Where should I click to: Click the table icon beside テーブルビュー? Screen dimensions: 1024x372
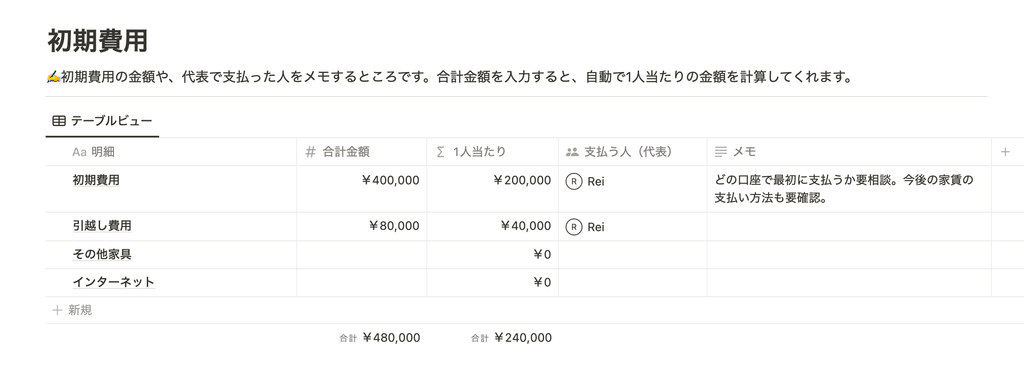click(x=59, y=121)
